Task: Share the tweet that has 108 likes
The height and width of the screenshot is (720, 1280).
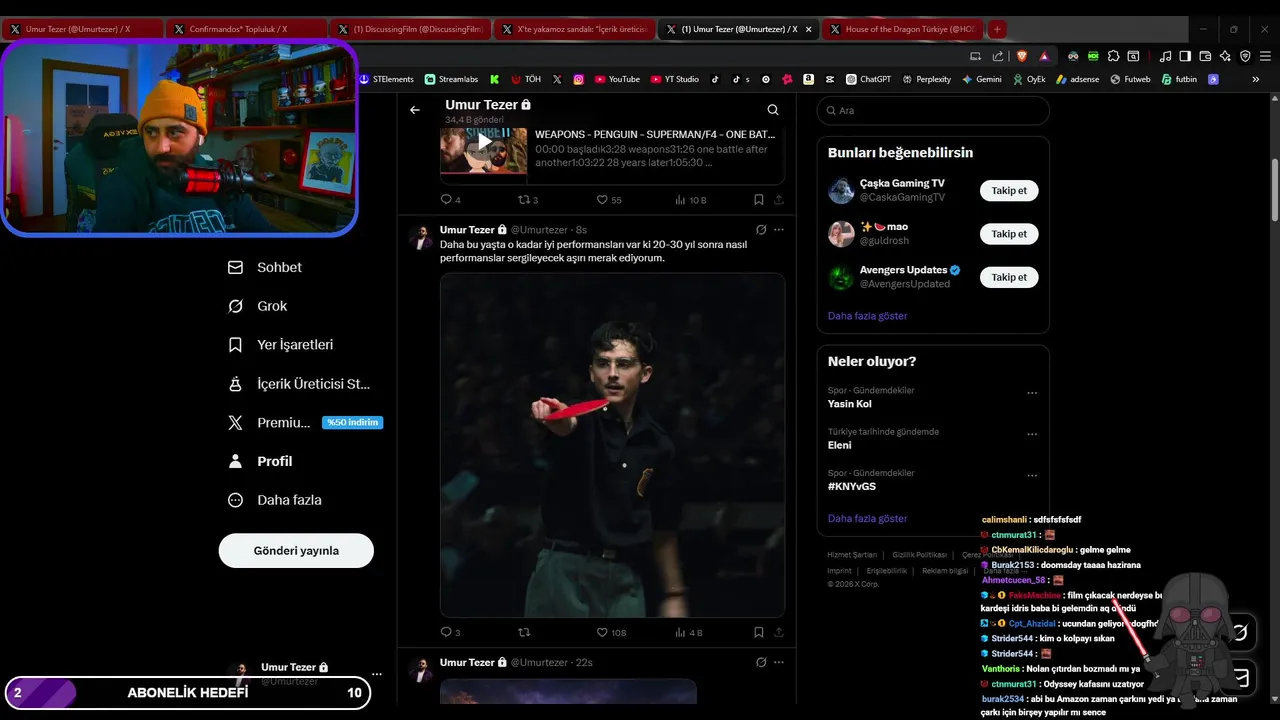Action: [778, 632]
